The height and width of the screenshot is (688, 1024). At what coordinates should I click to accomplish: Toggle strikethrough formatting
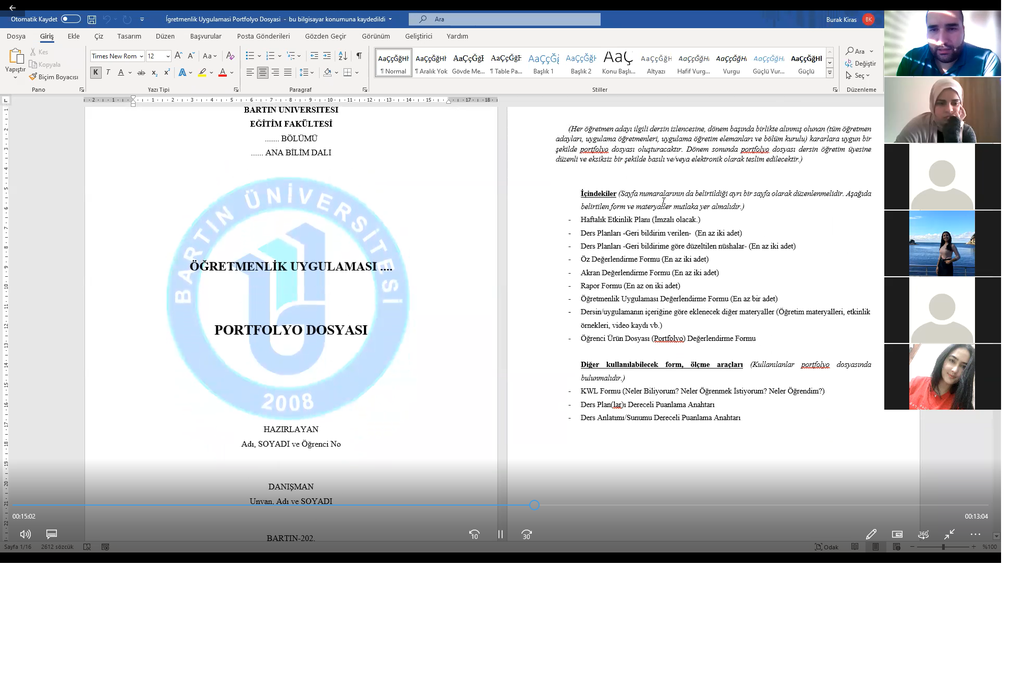click(141, 72)
